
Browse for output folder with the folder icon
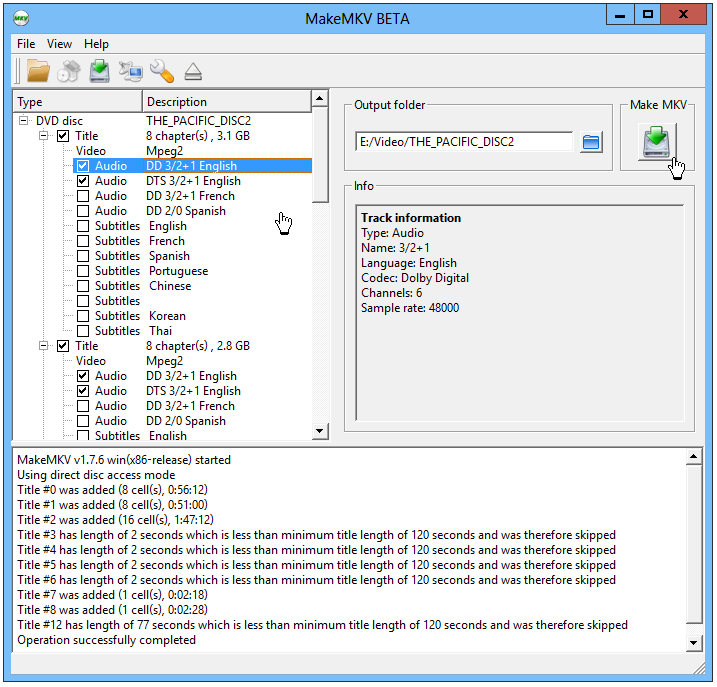click(x=591, y=142)
